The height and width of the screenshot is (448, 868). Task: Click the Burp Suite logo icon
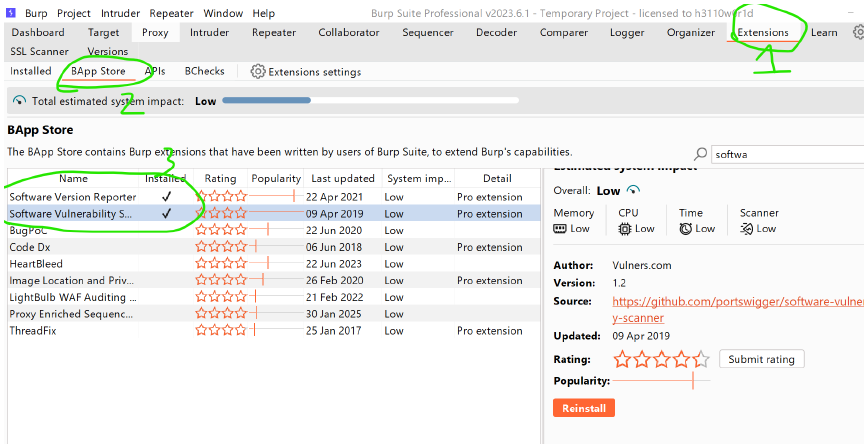click(x=11, y=13)
